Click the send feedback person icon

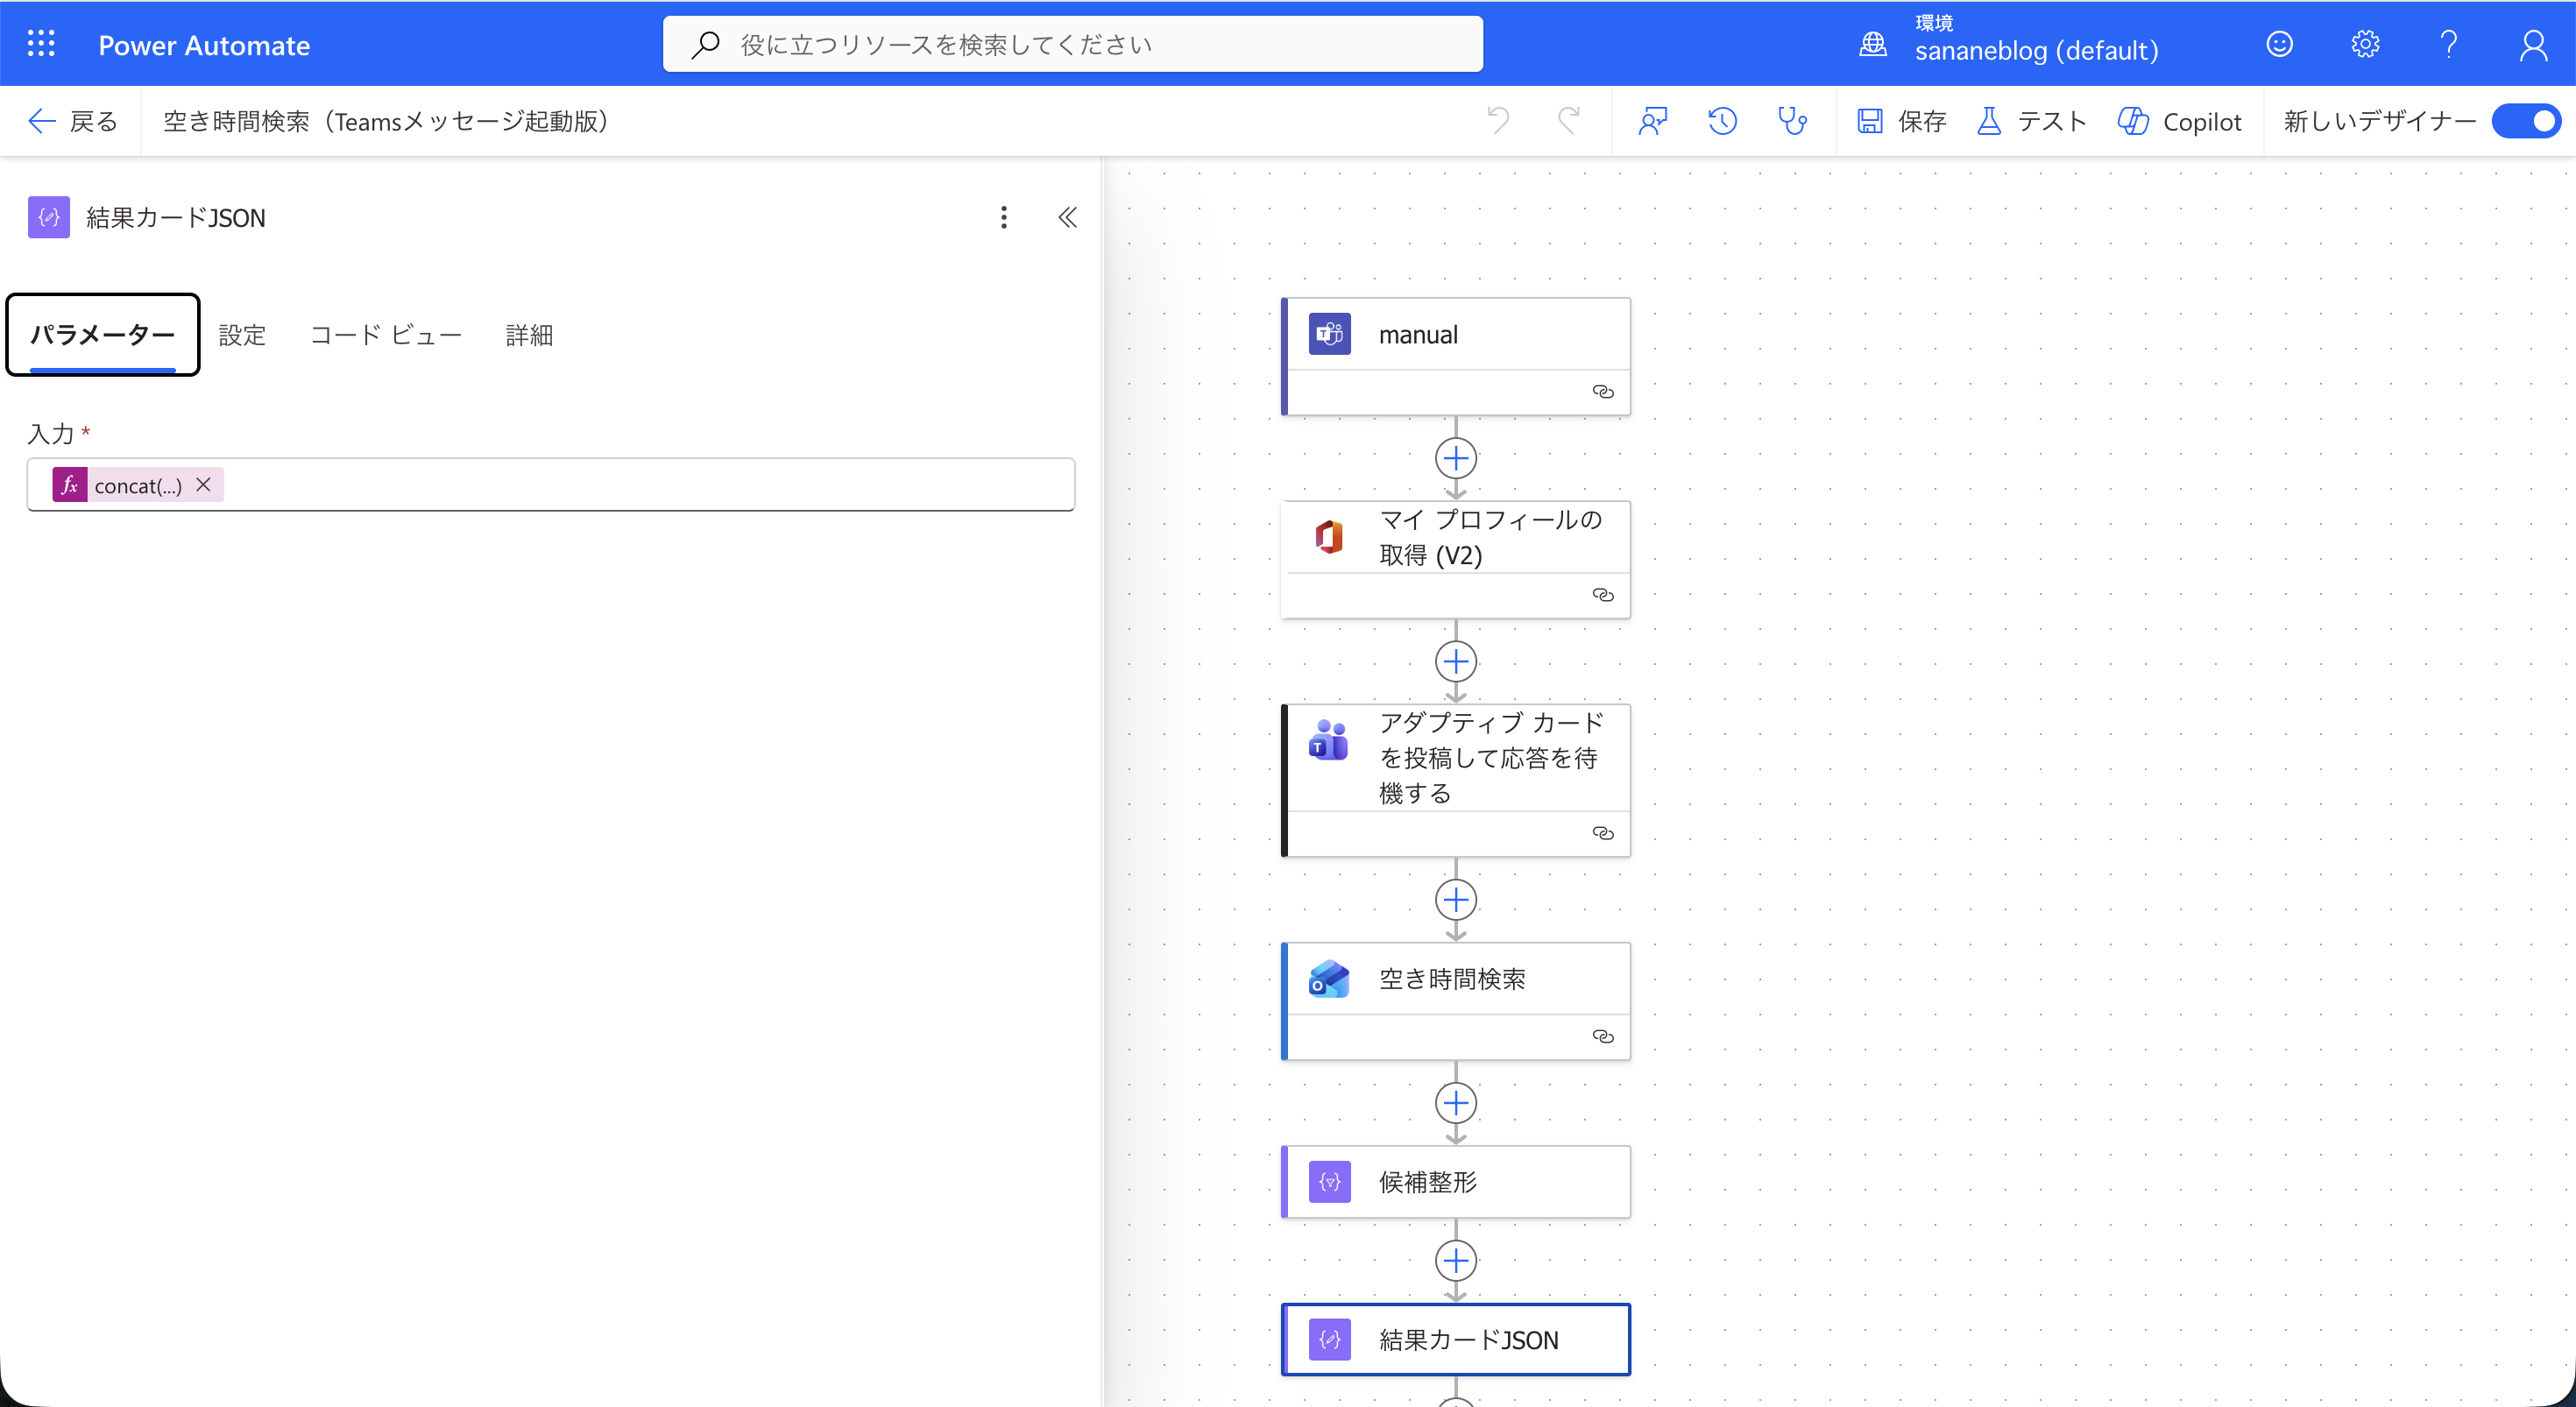tap(1653, 121)
